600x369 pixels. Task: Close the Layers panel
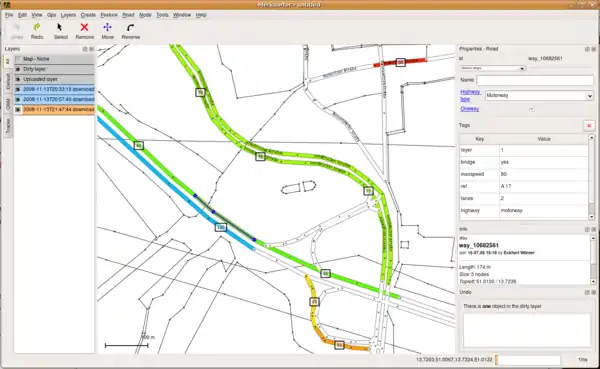91,49
